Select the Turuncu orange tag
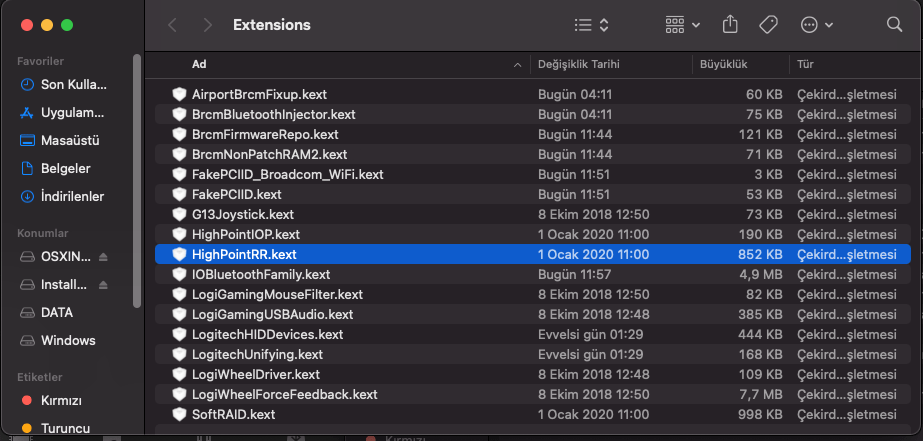923x441 pixels. tap(66, 428)
